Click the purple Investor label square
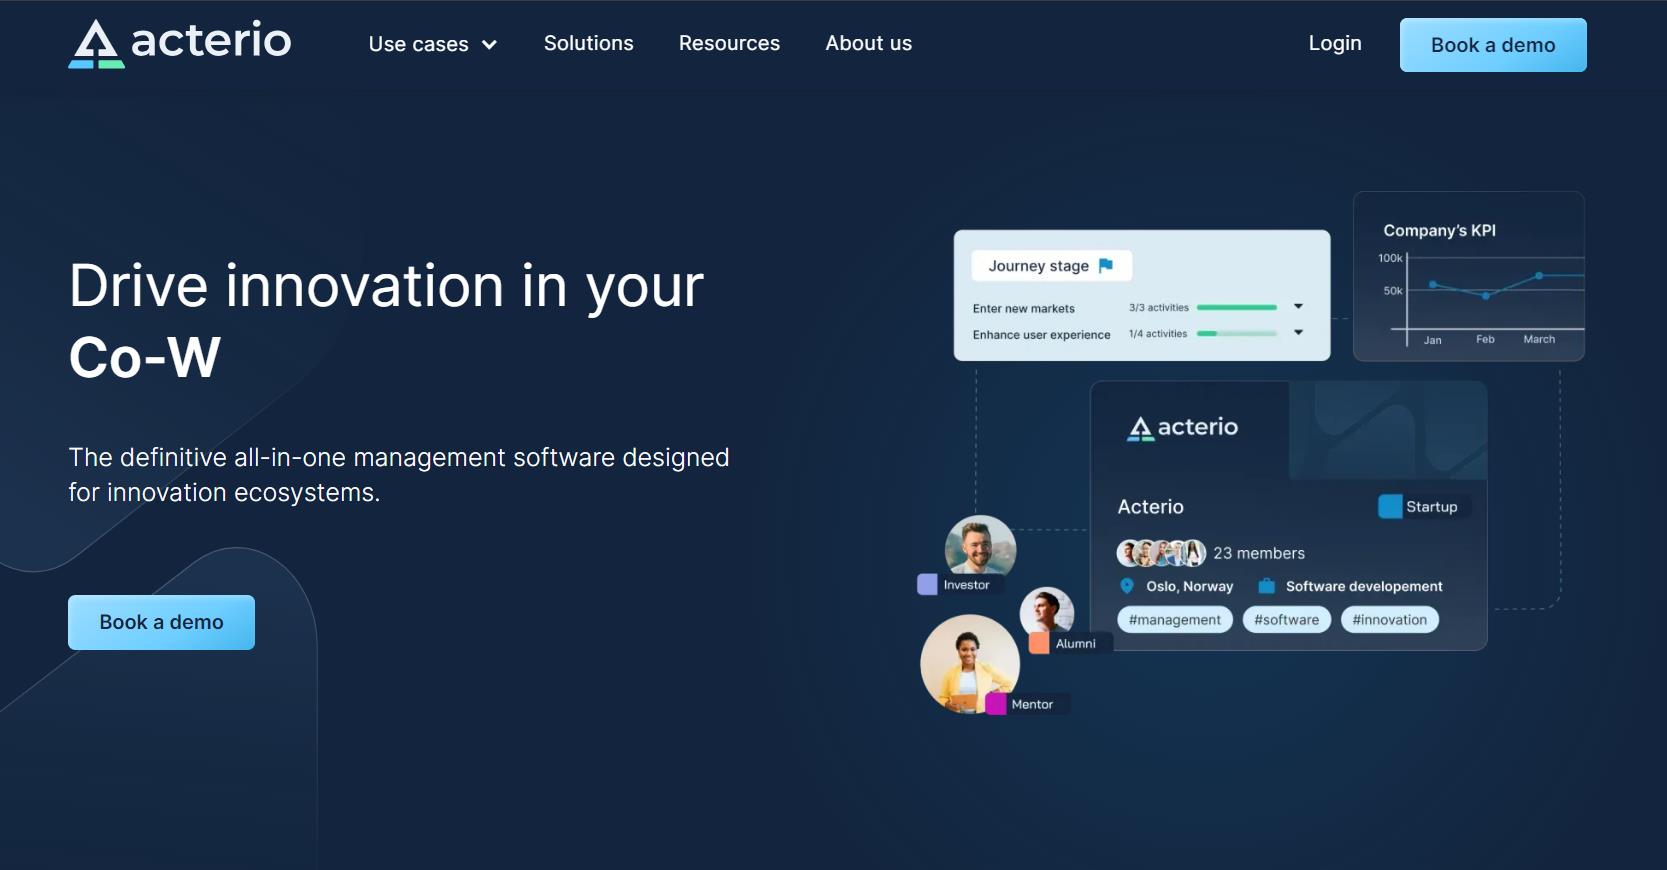Viewport: 1667px width, 870px height. pyautogui.click(x=927, y=584)
